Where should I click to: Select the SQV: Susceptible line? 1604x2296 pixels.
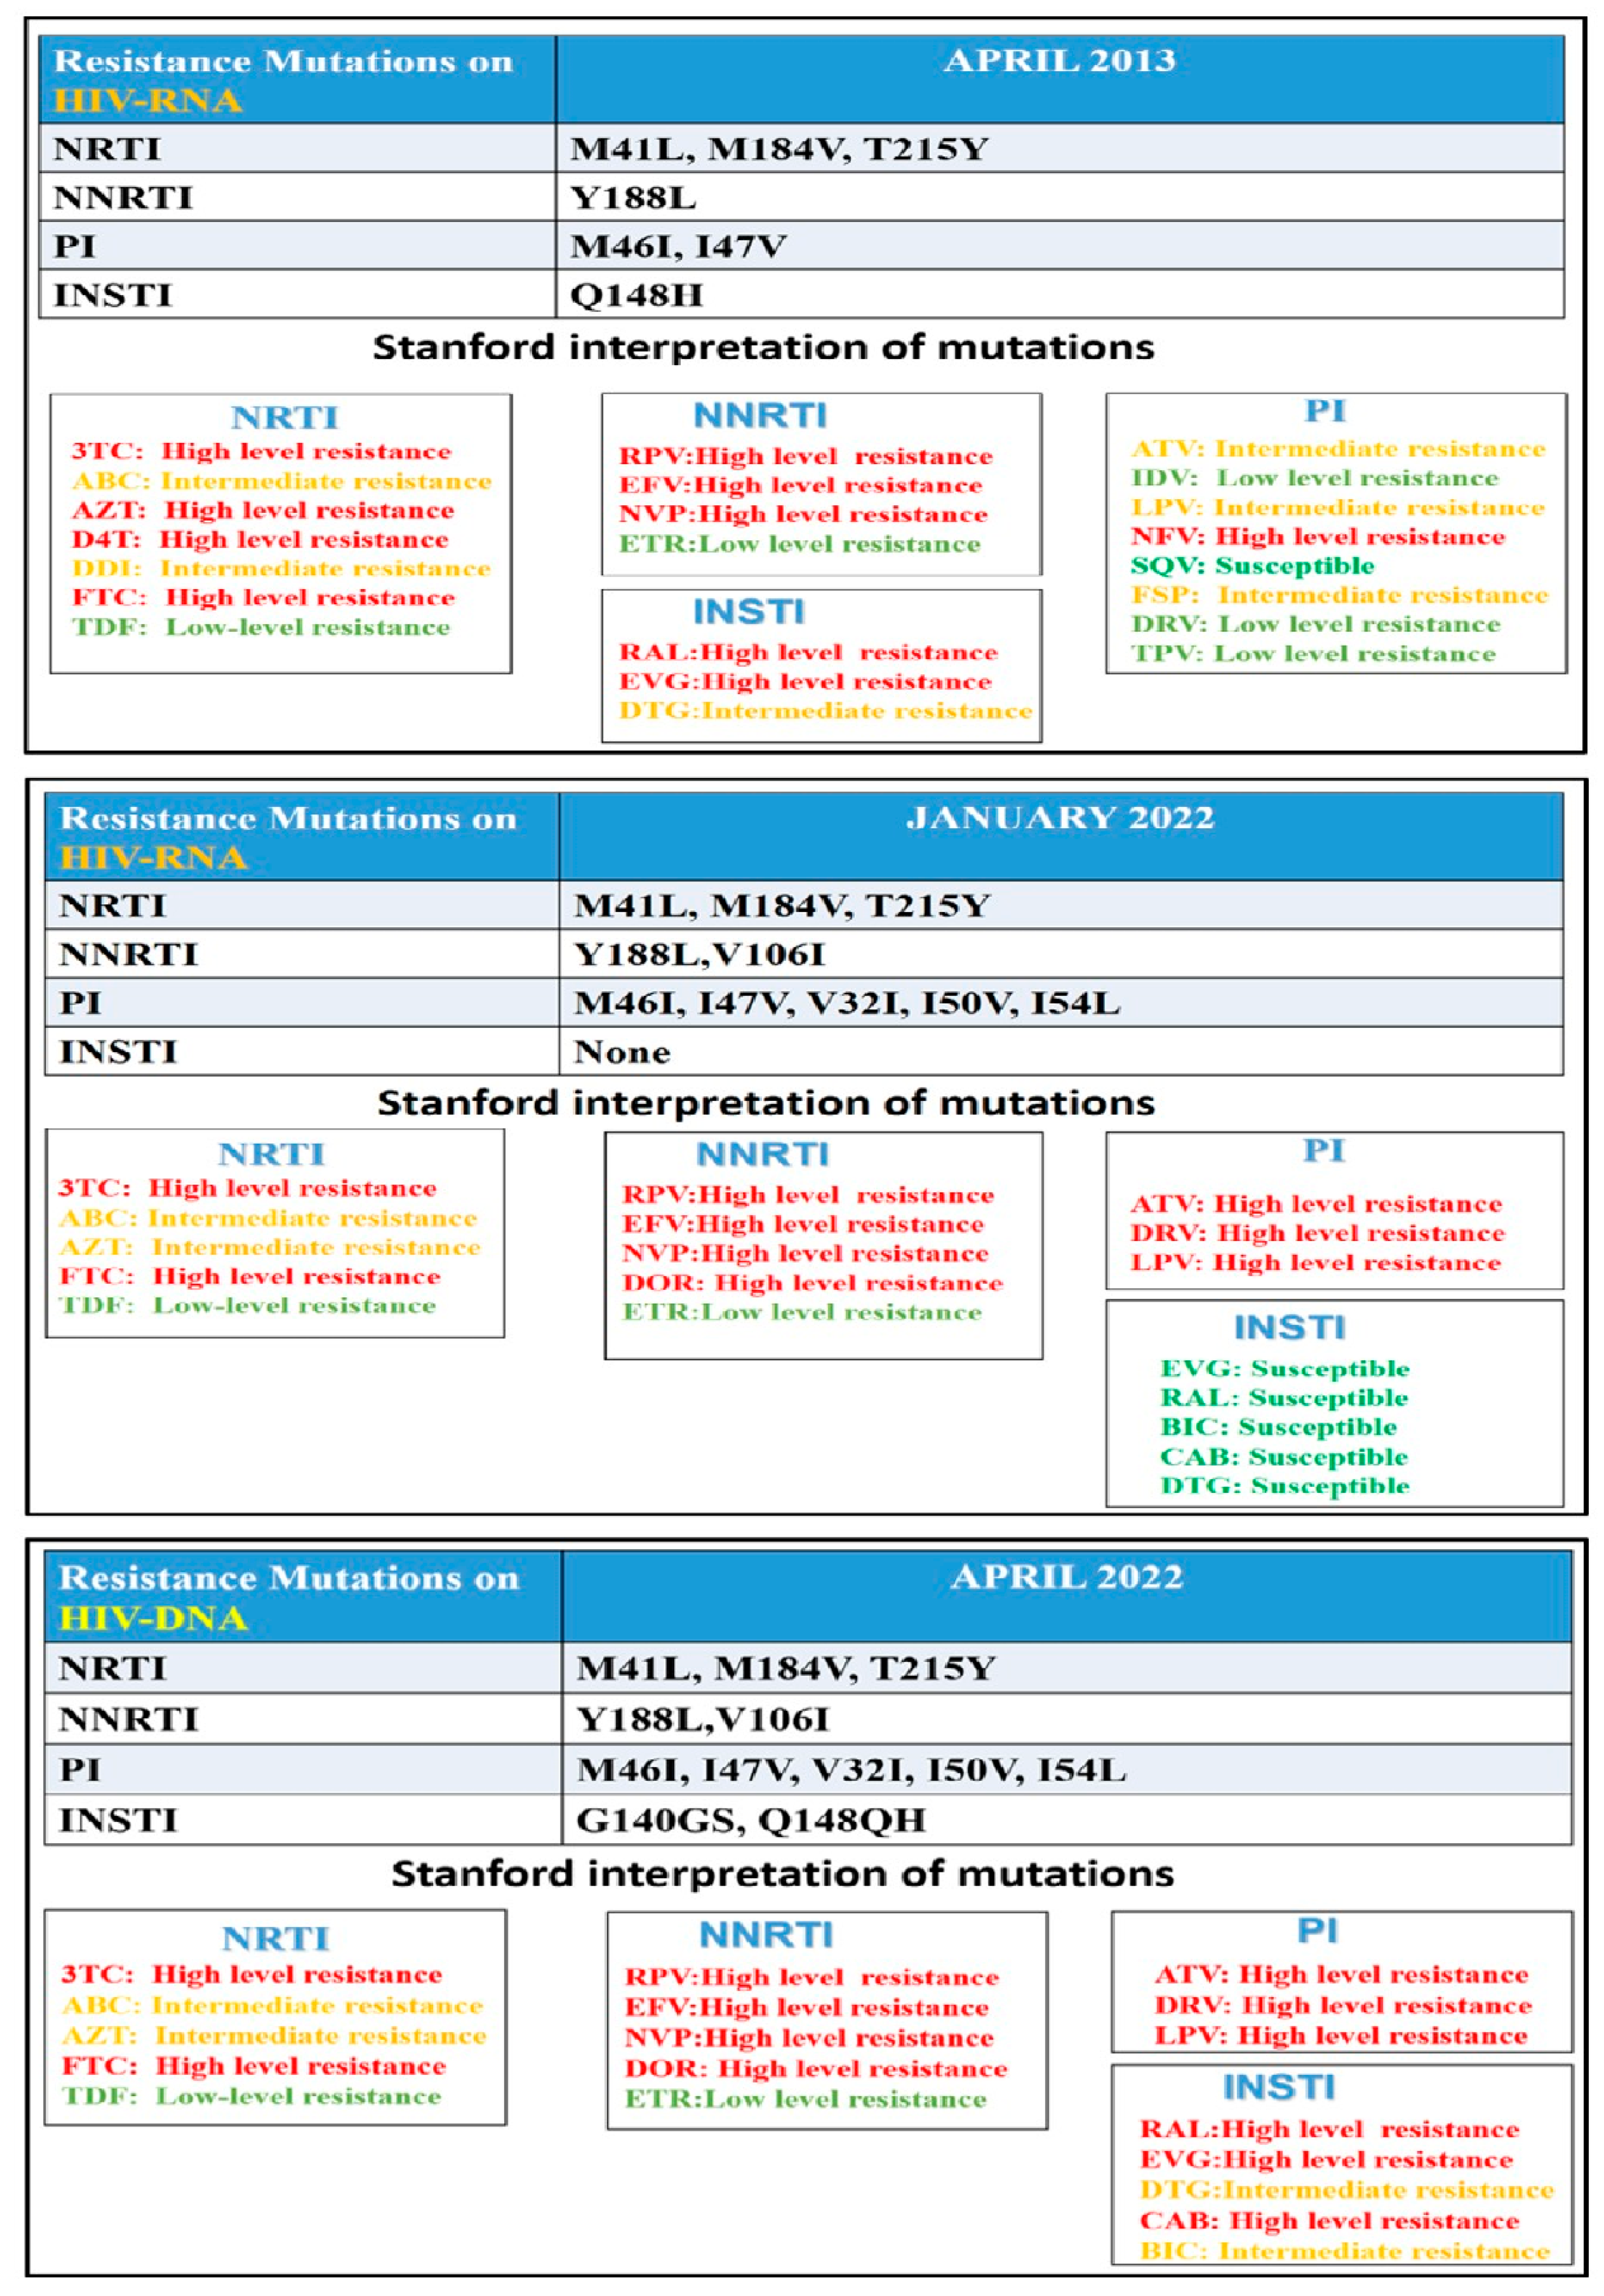tap(1252, 566)
